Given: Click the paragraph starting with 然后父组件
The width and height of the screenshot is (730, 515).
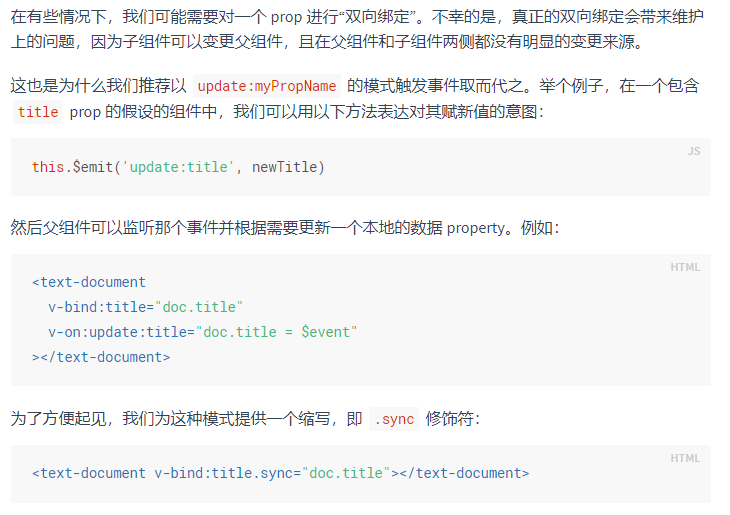Looking at the screenshot, I should [x=285, y=228].
